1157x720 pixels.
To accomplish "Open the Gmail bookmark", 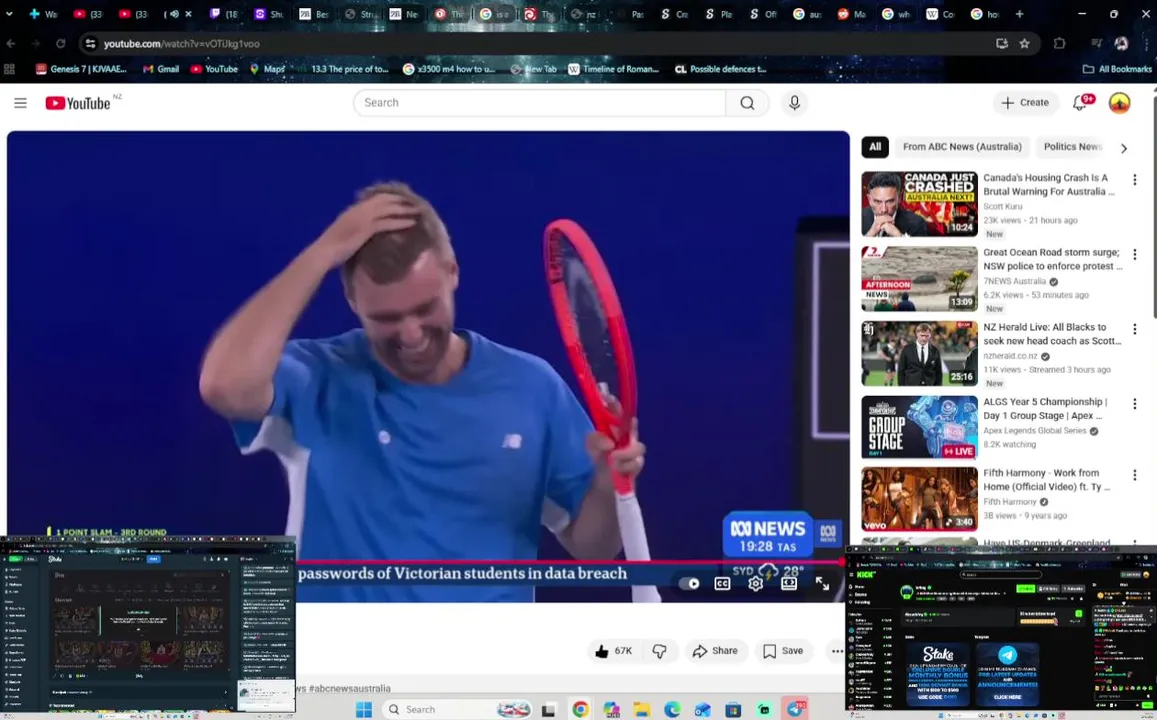I will [161, 69].
